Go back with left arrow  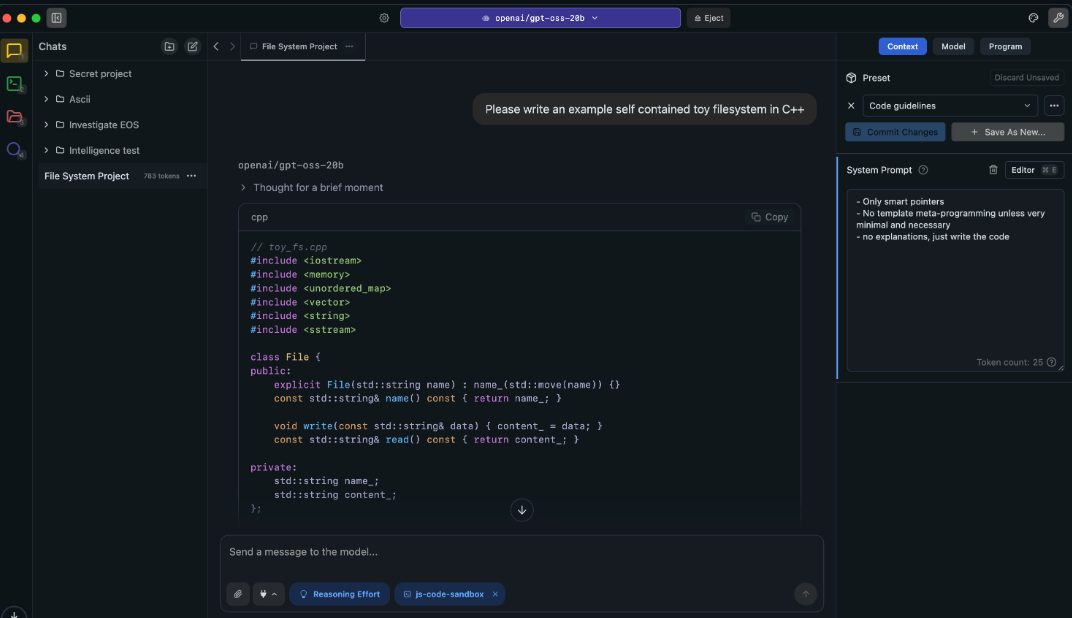(x=216, y=46)
